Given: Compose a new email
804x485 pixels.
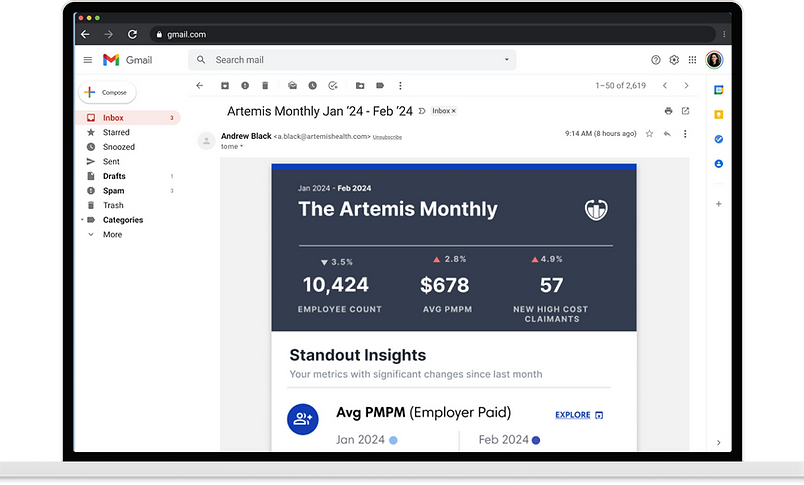Looking at the screenshot, I should [107, 92].
